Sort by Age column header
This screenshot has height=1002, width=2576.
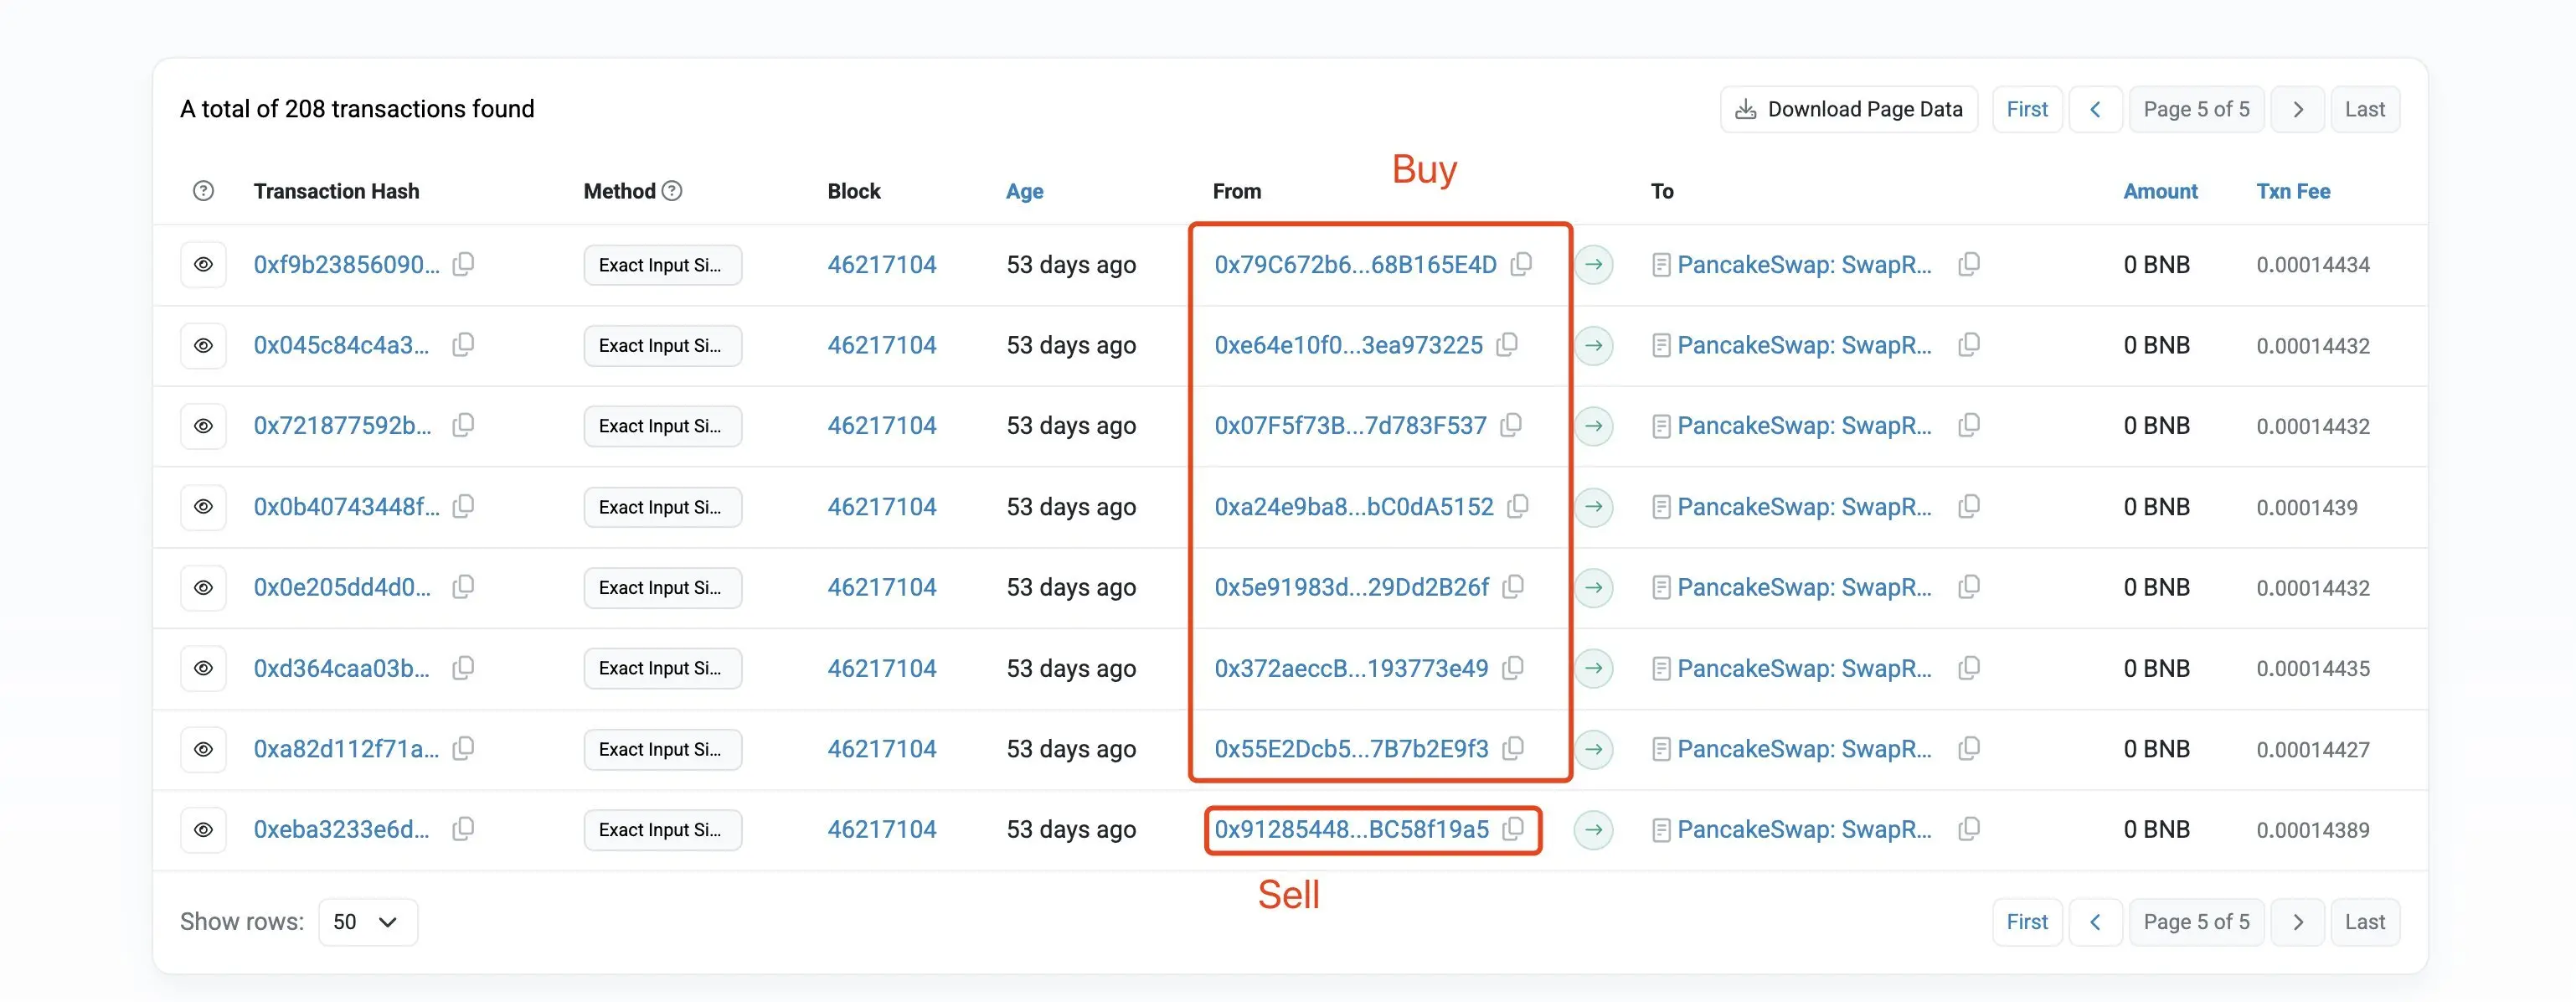tap(1024, 191)
